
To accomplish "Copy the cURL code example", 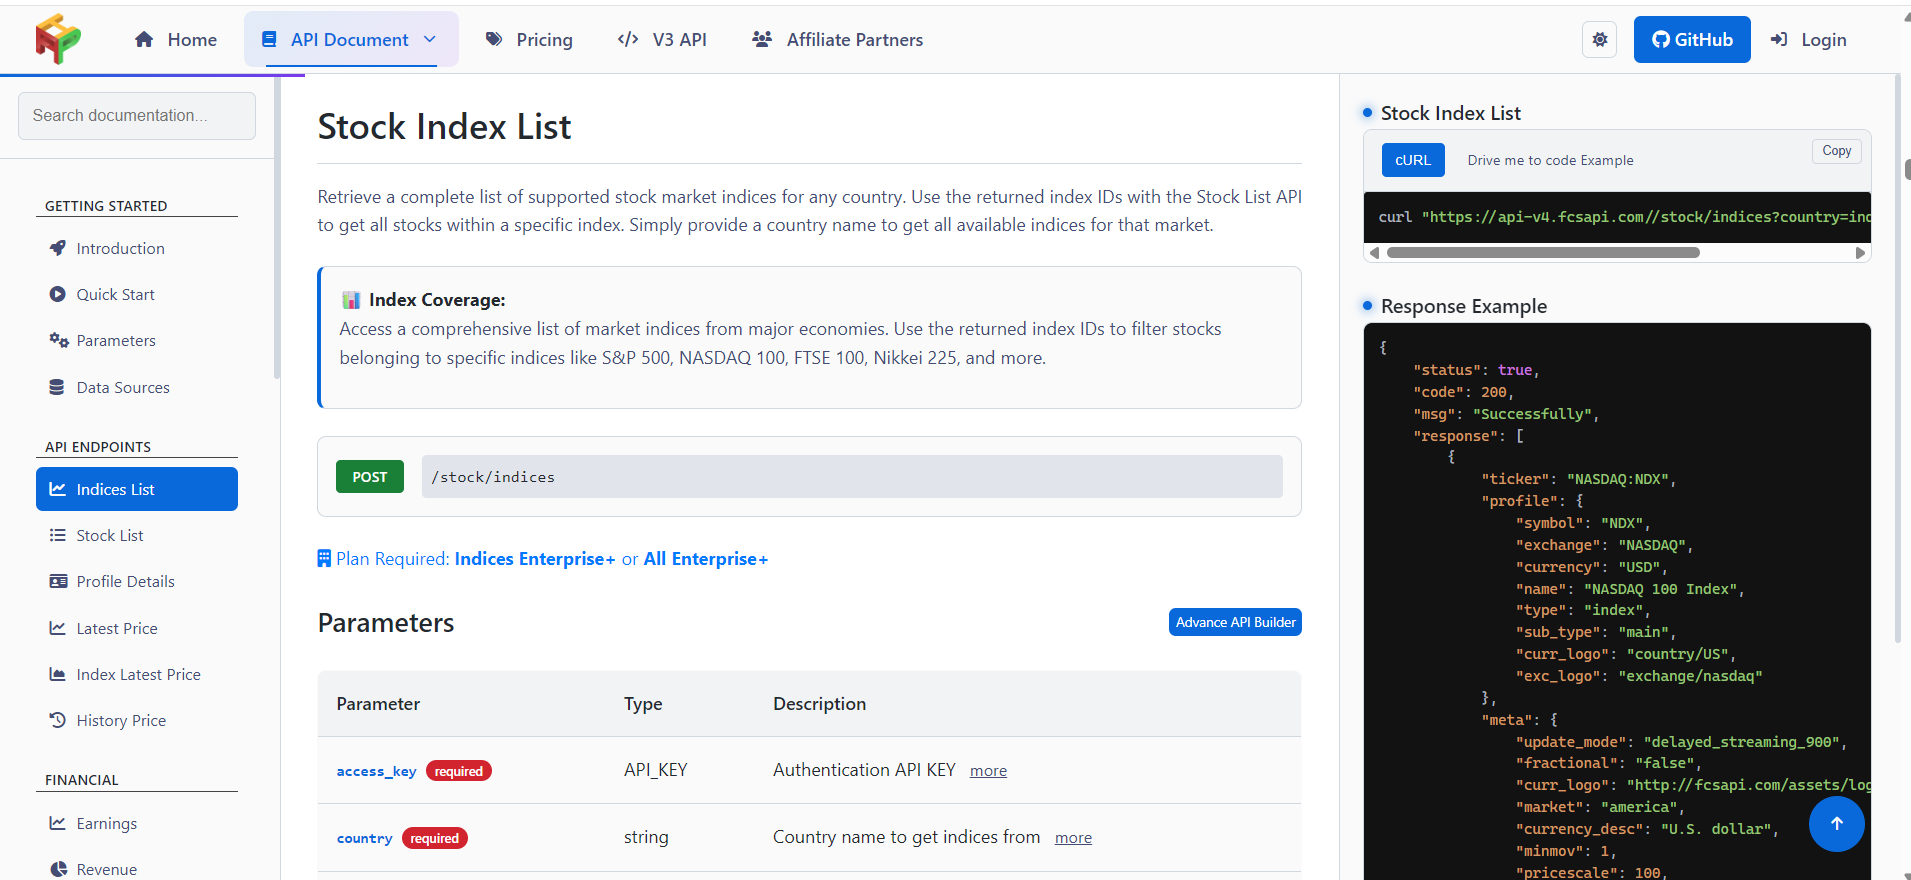I will [x=1837, y=151].
